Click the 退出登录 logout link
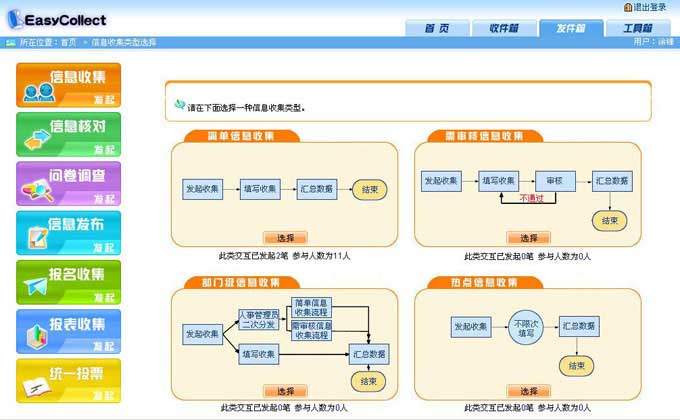The image size is (680, 420). coord(645,7)
